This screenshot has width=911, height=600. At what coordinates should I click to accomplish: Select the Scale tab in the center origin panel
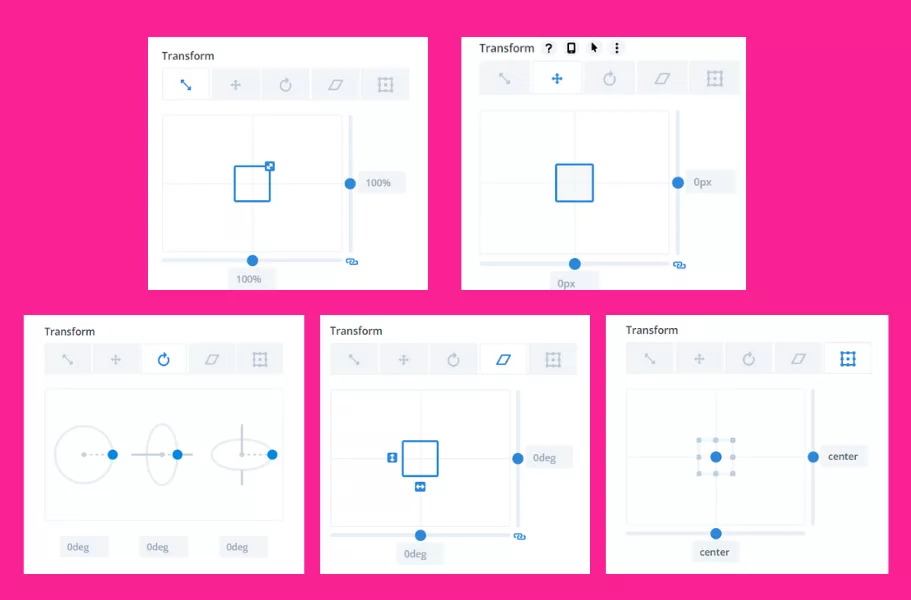(650, 358)
